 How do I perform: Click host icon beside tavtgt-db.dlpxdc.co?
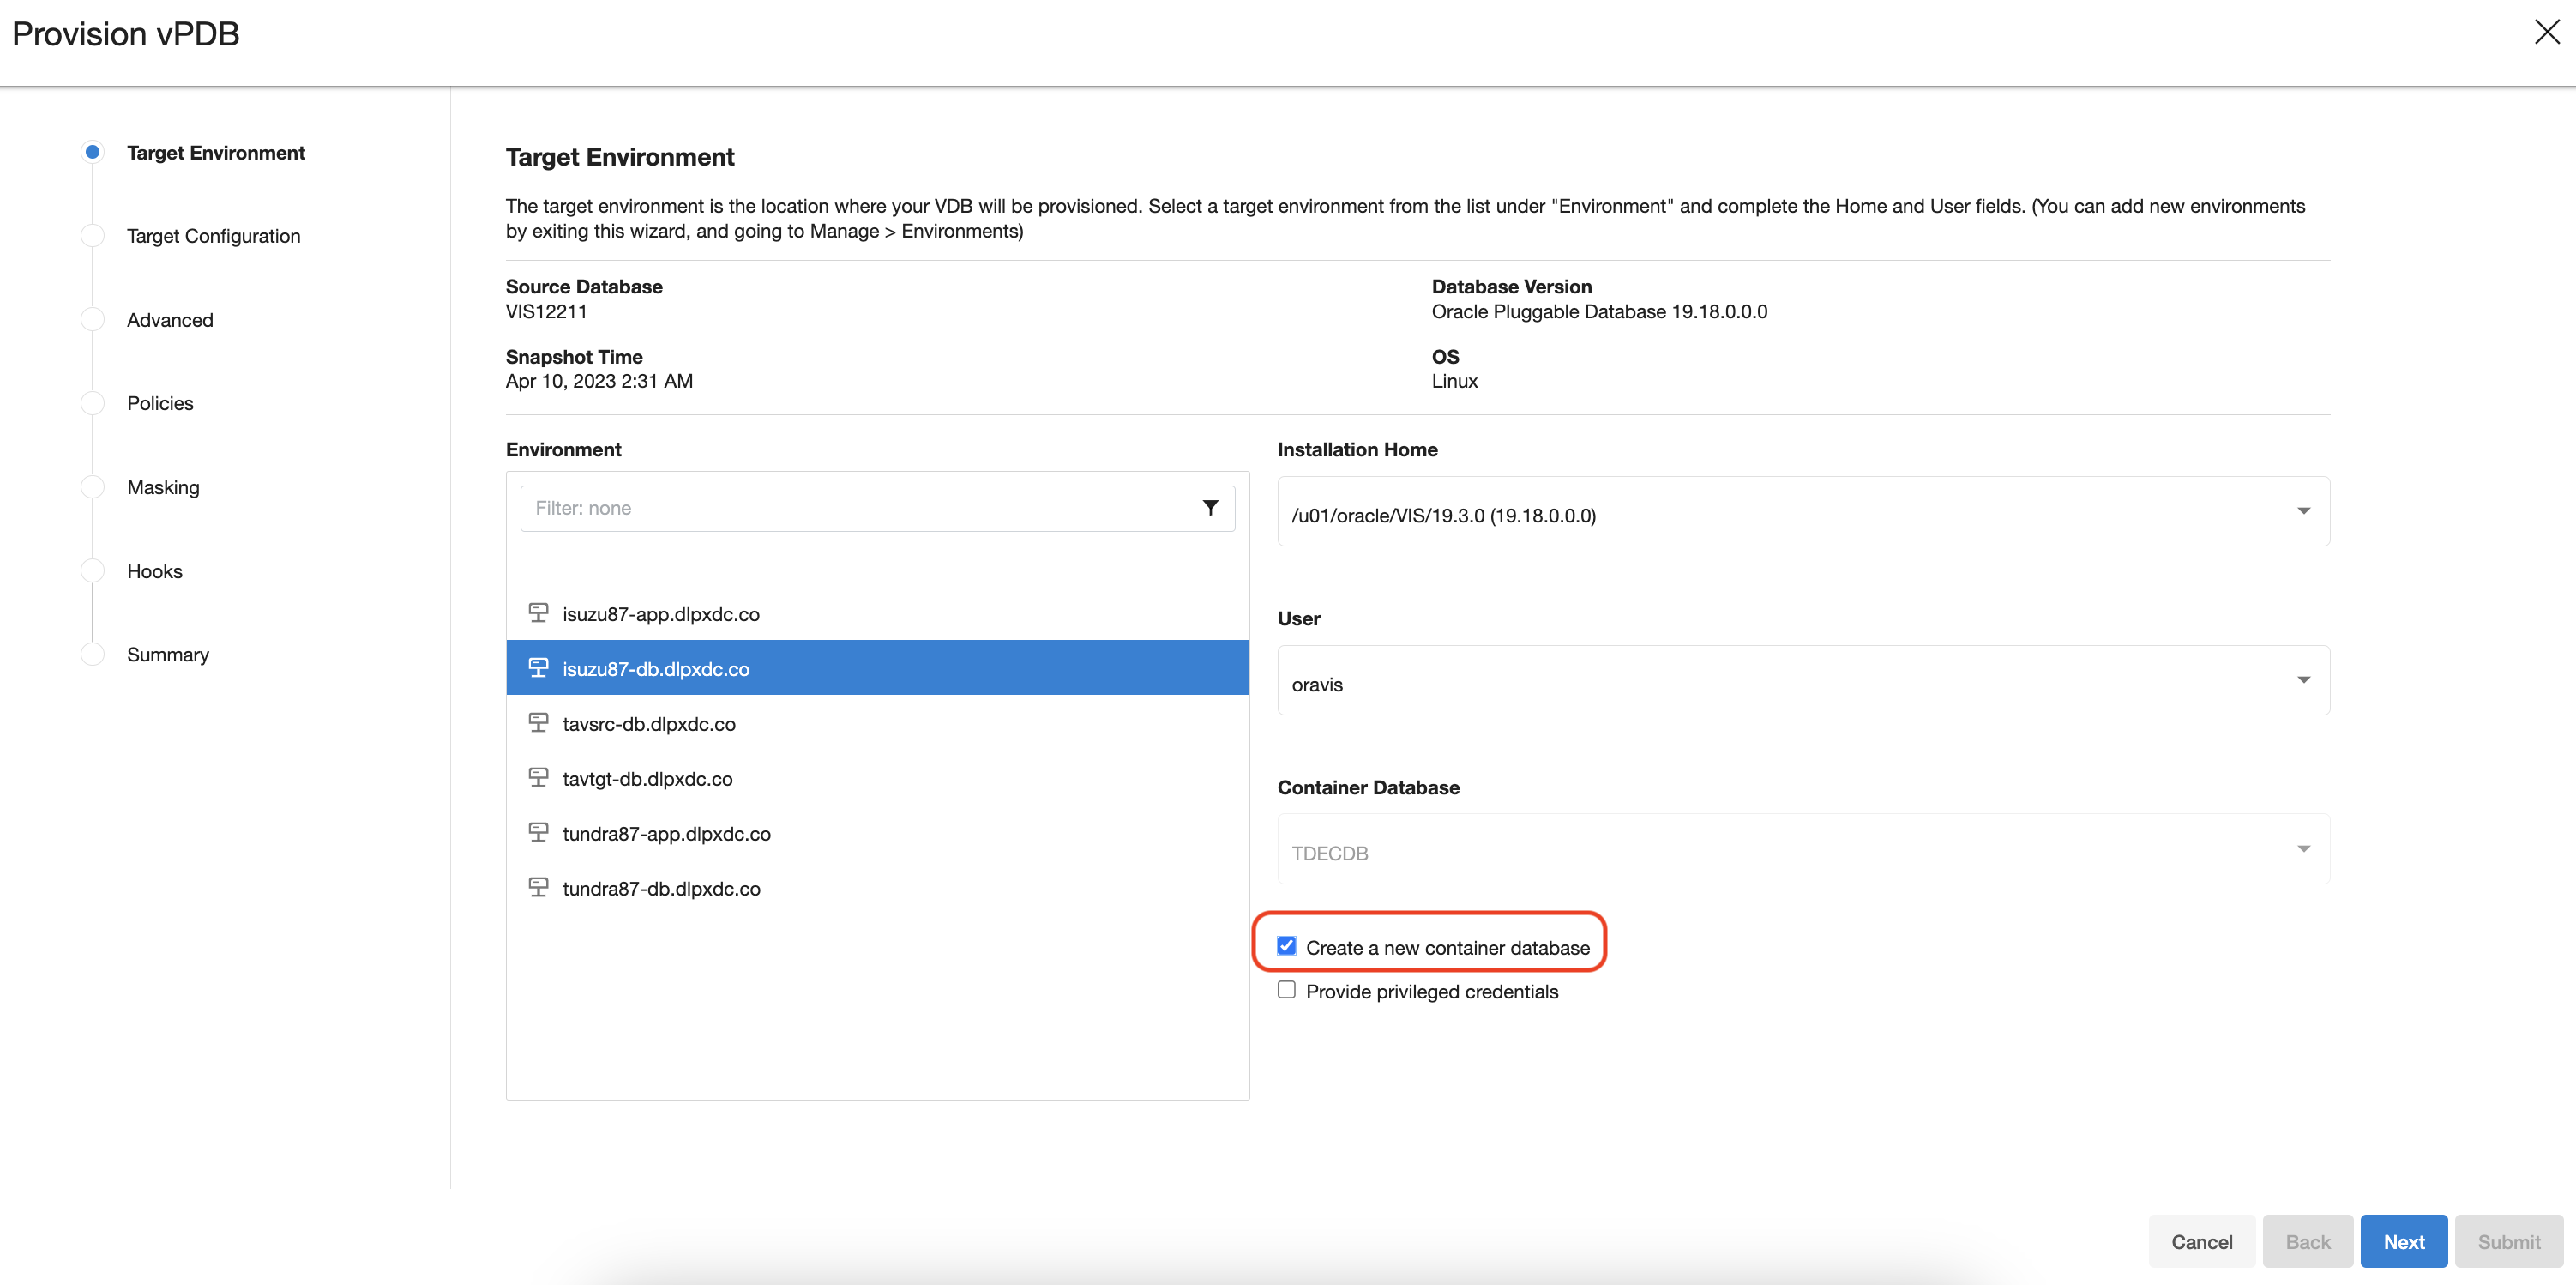click(x=538, y=778)
